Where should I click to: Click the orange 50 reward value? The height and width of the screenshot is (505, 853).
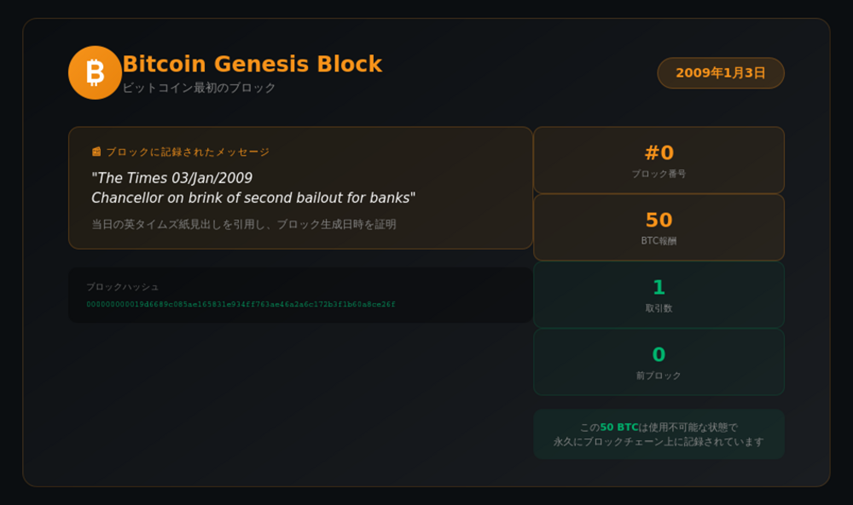pyautogui.click(x=659, y=220)
